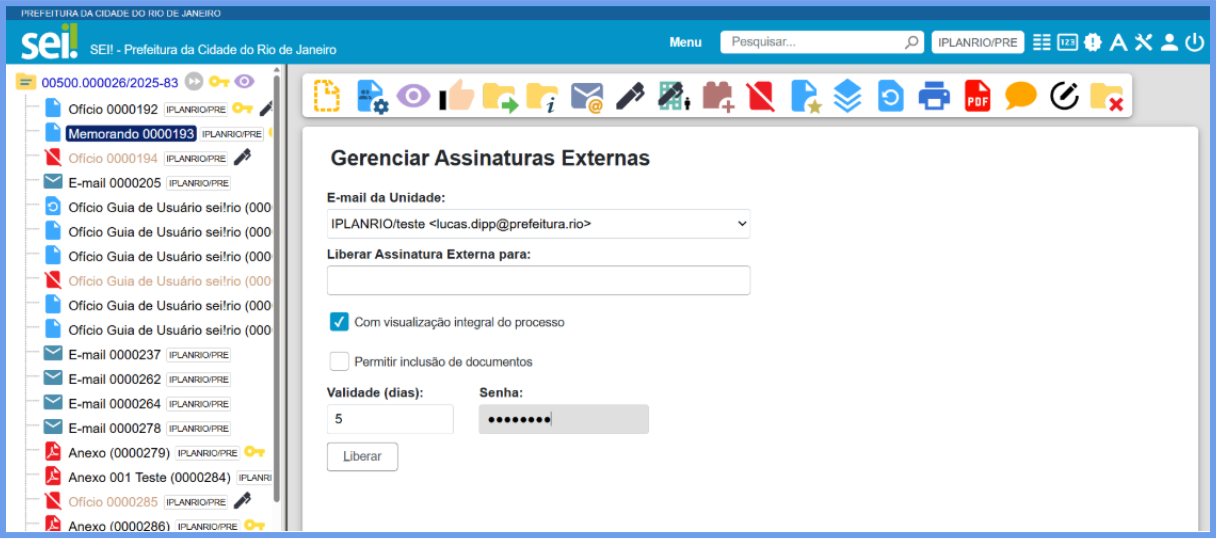This screenshot has width=1216, height=539.
Task: Click the purple eye icon beside process number
Action: (244, 82)
